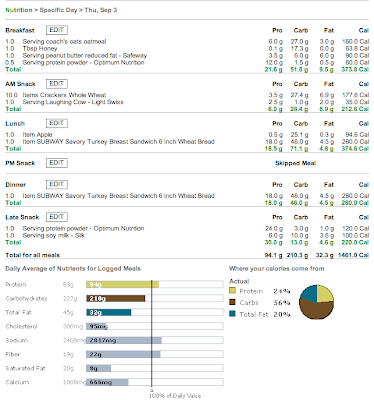Select 'Items Crackers Whole Wheat' row
This screenshot has width=374, height=400.
pyautogui.click(x=187, y=95)
